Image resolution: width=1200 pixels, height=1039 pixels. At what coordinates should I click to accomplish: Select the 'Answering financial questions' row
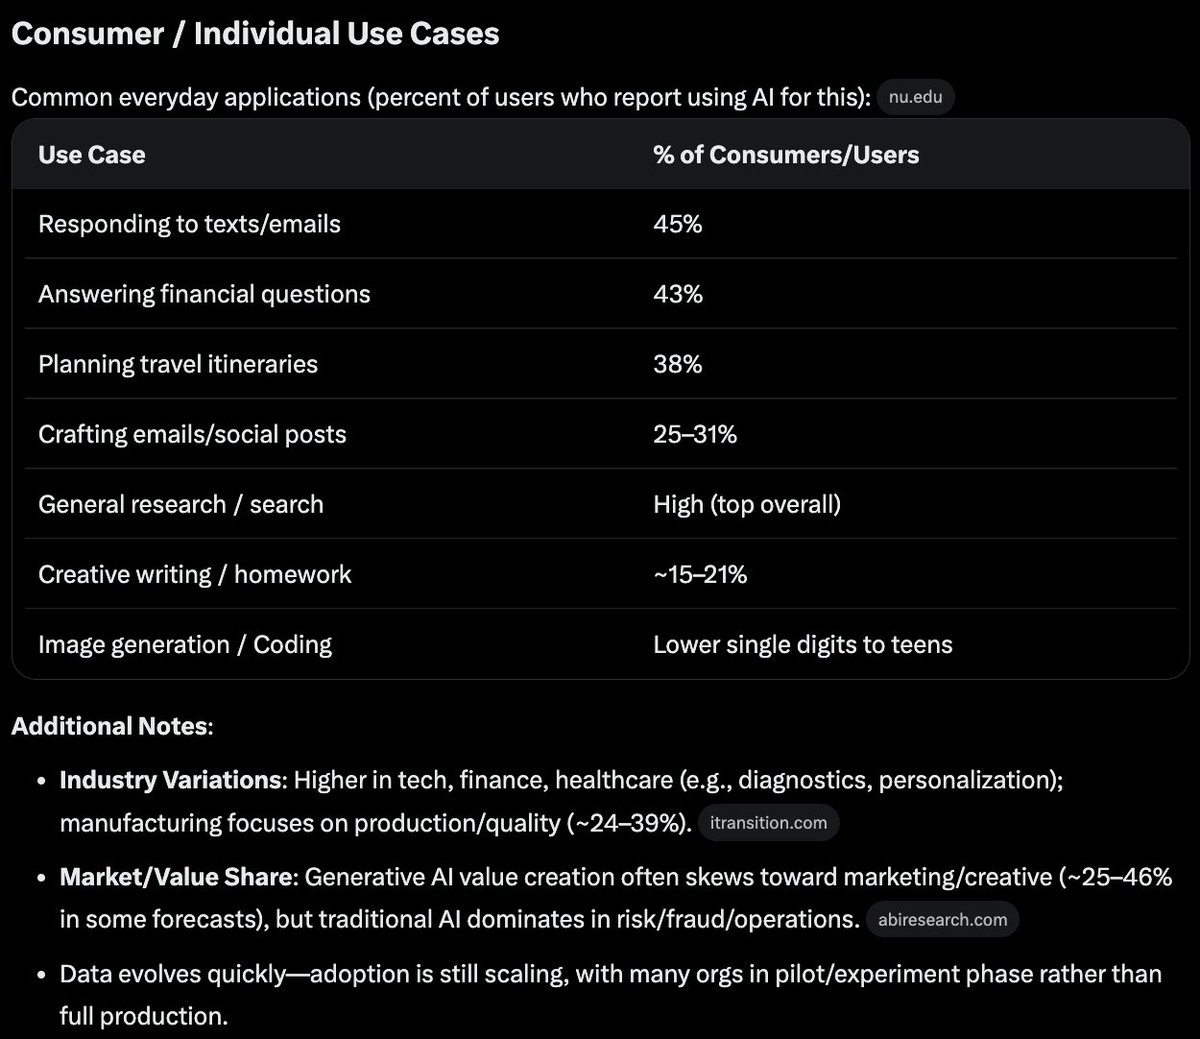point(600,294)
